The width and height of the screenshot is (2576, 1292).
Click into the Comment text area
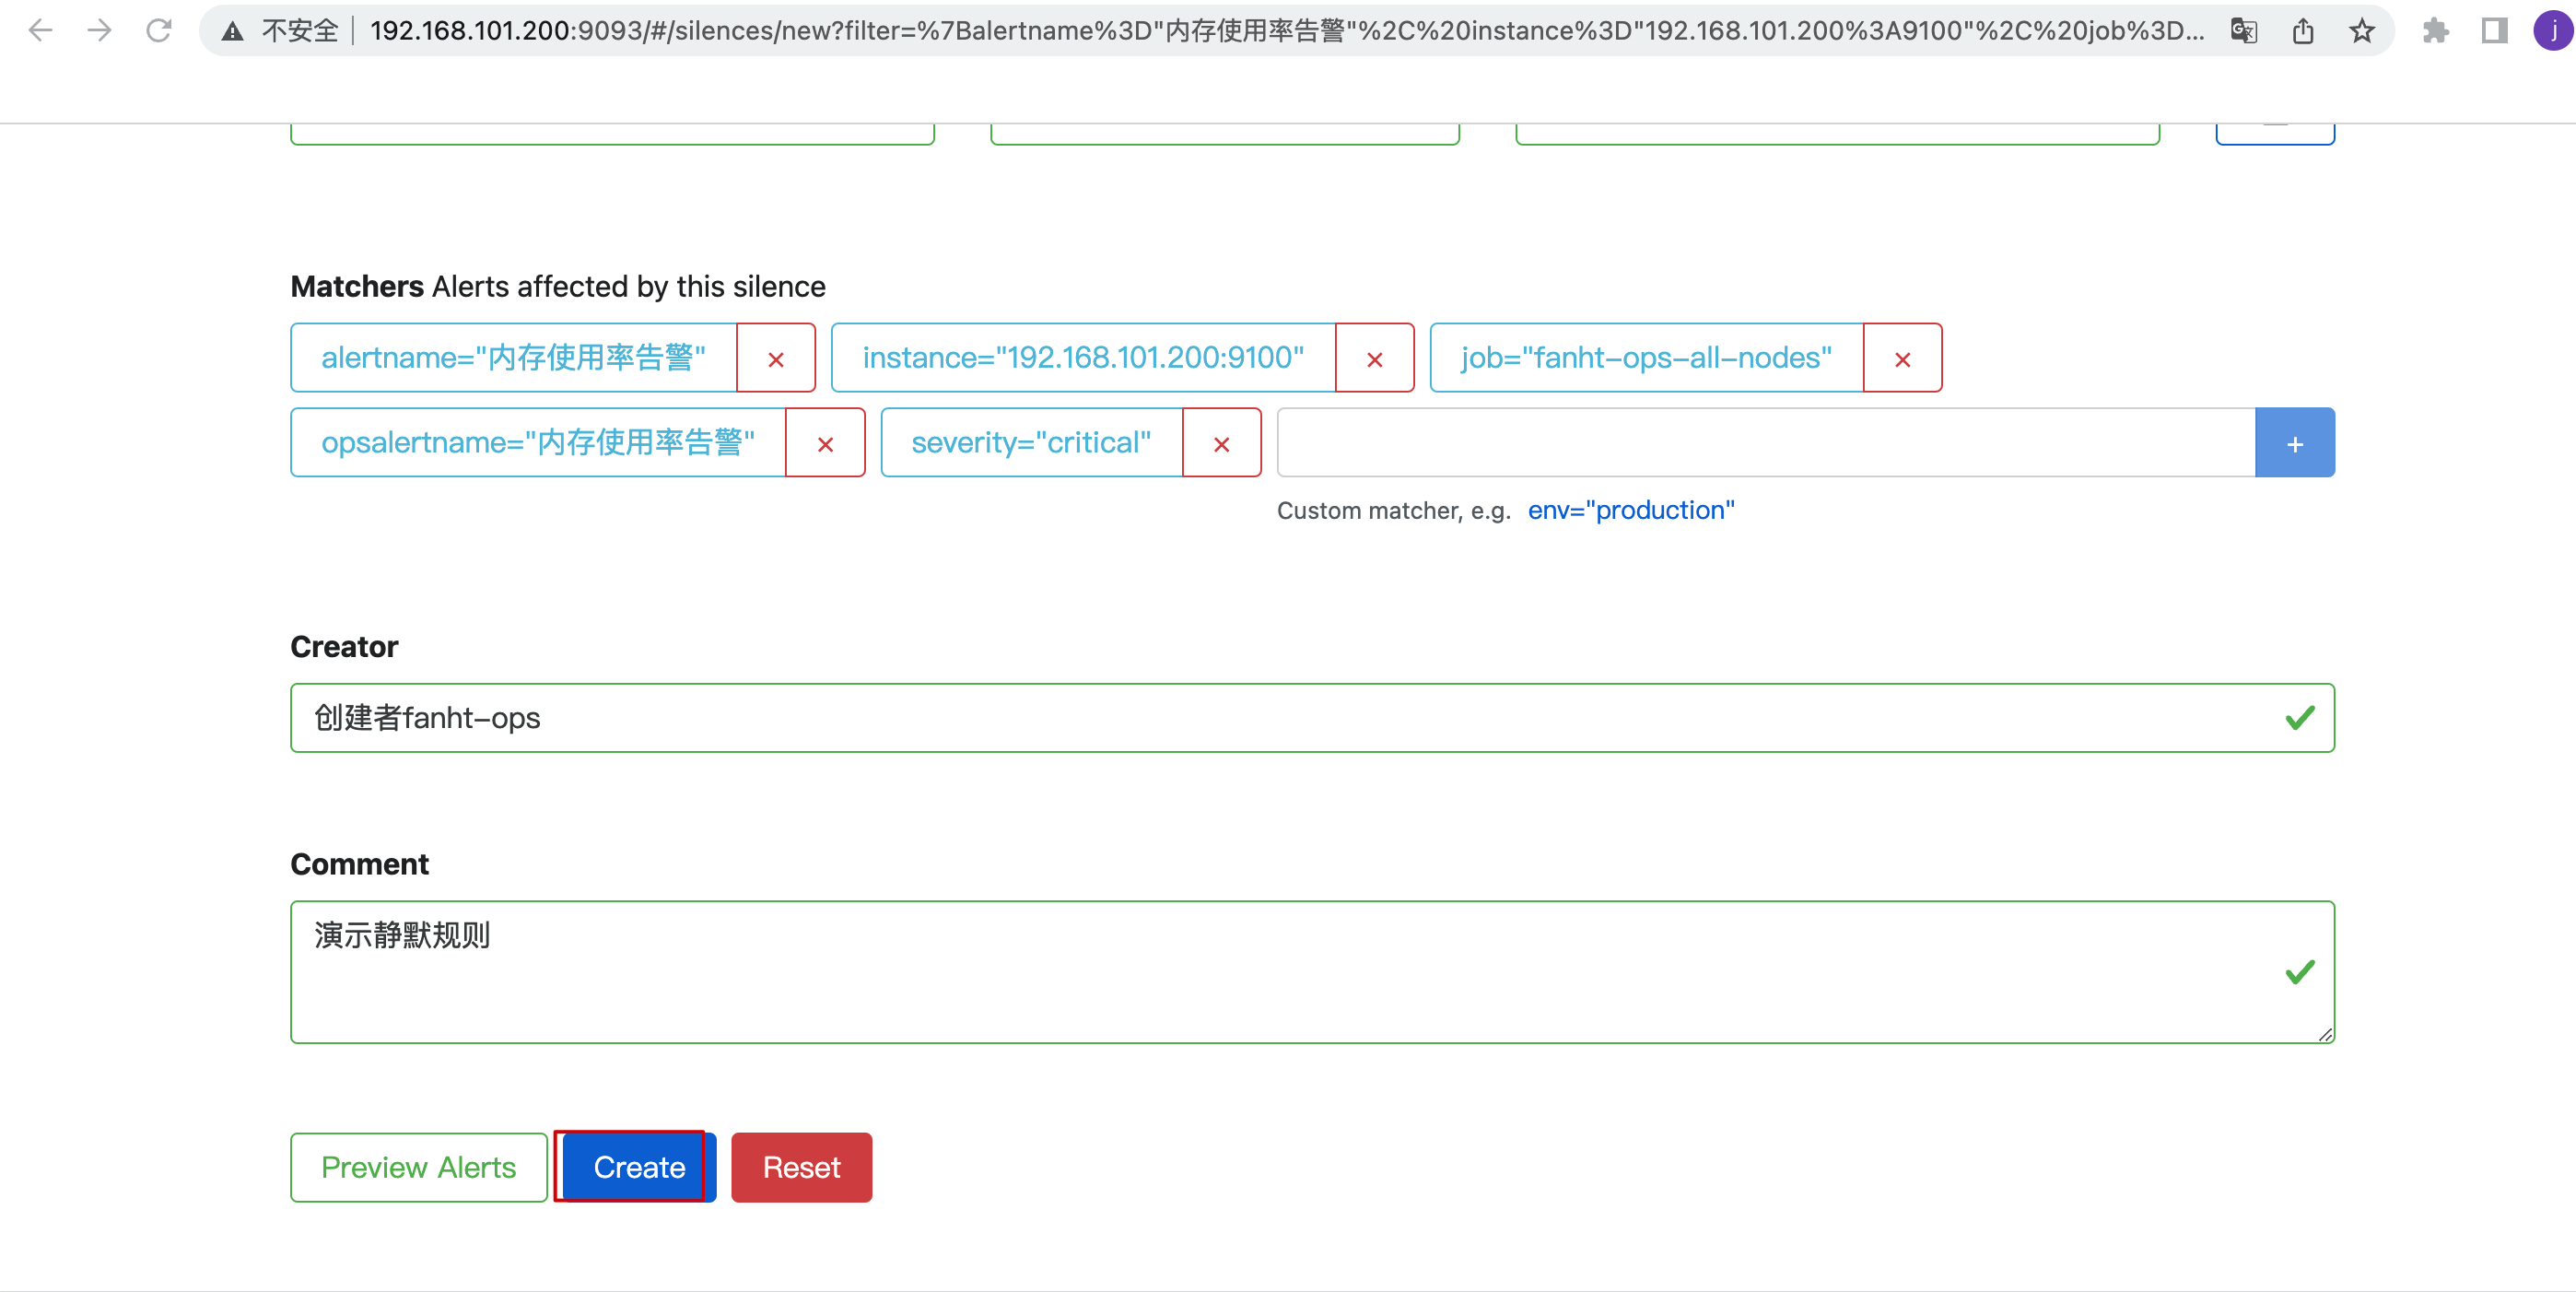pos(1312,972)
